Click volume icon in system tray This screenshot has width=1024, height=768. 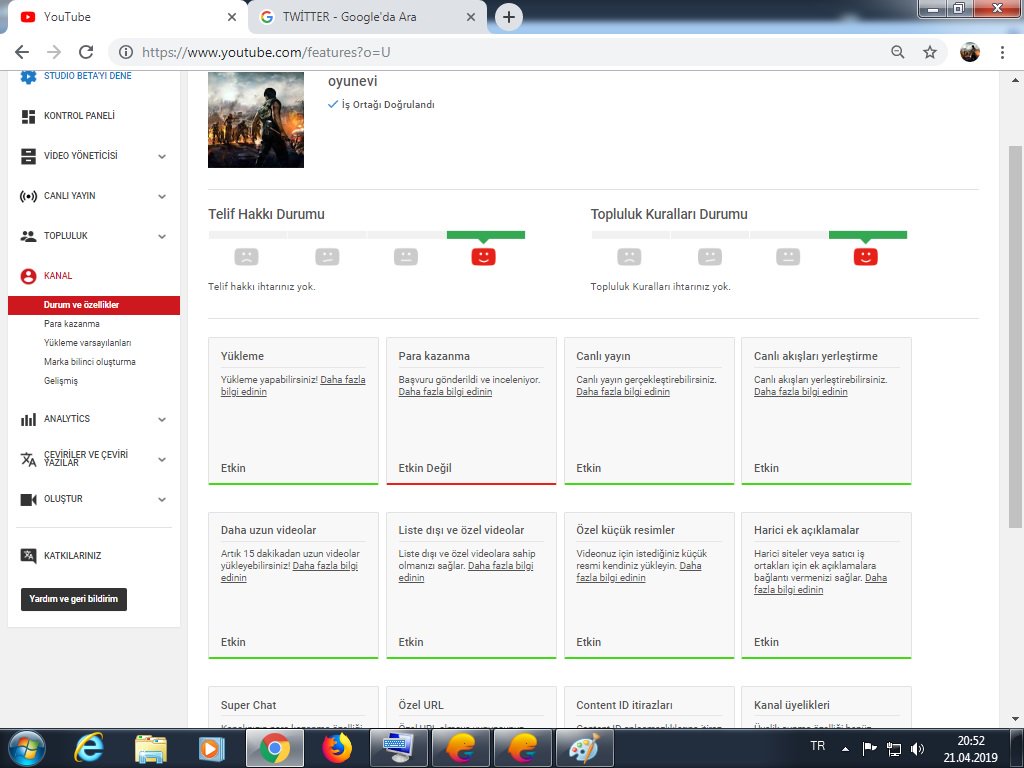coord(918,748)
